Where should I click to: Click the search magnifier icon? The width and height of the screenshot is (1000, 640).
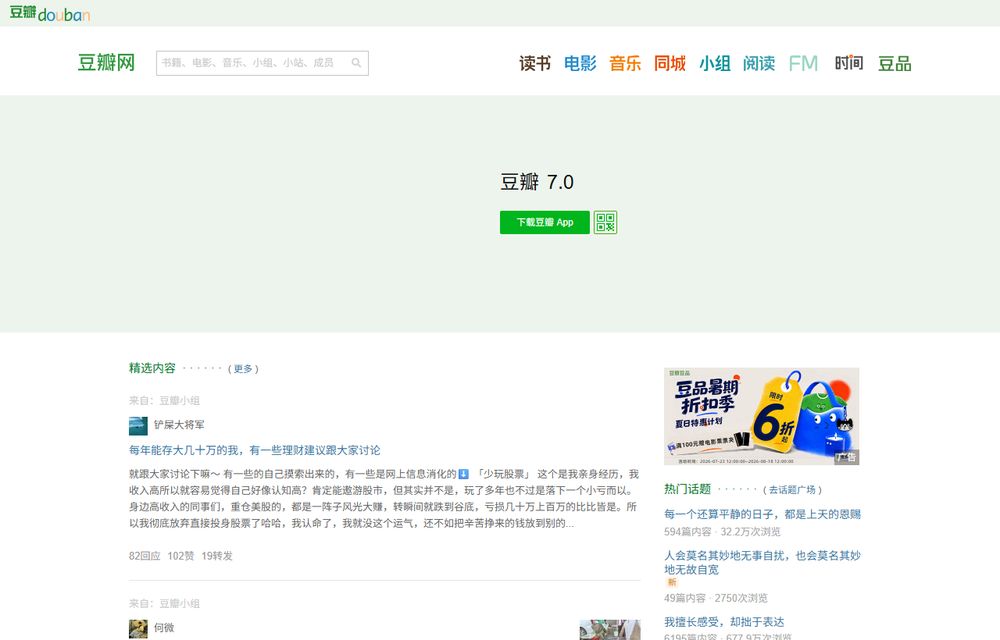click(357, 62)
